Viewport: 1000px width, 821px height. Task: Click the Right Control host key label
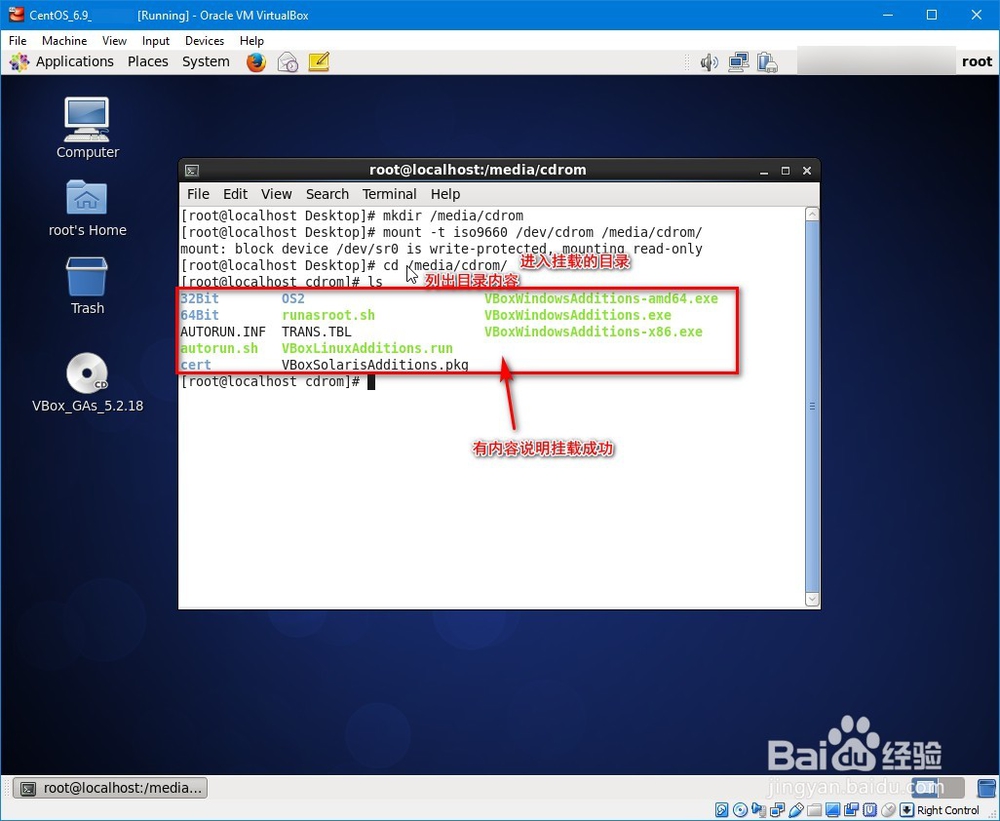(948, 810)
